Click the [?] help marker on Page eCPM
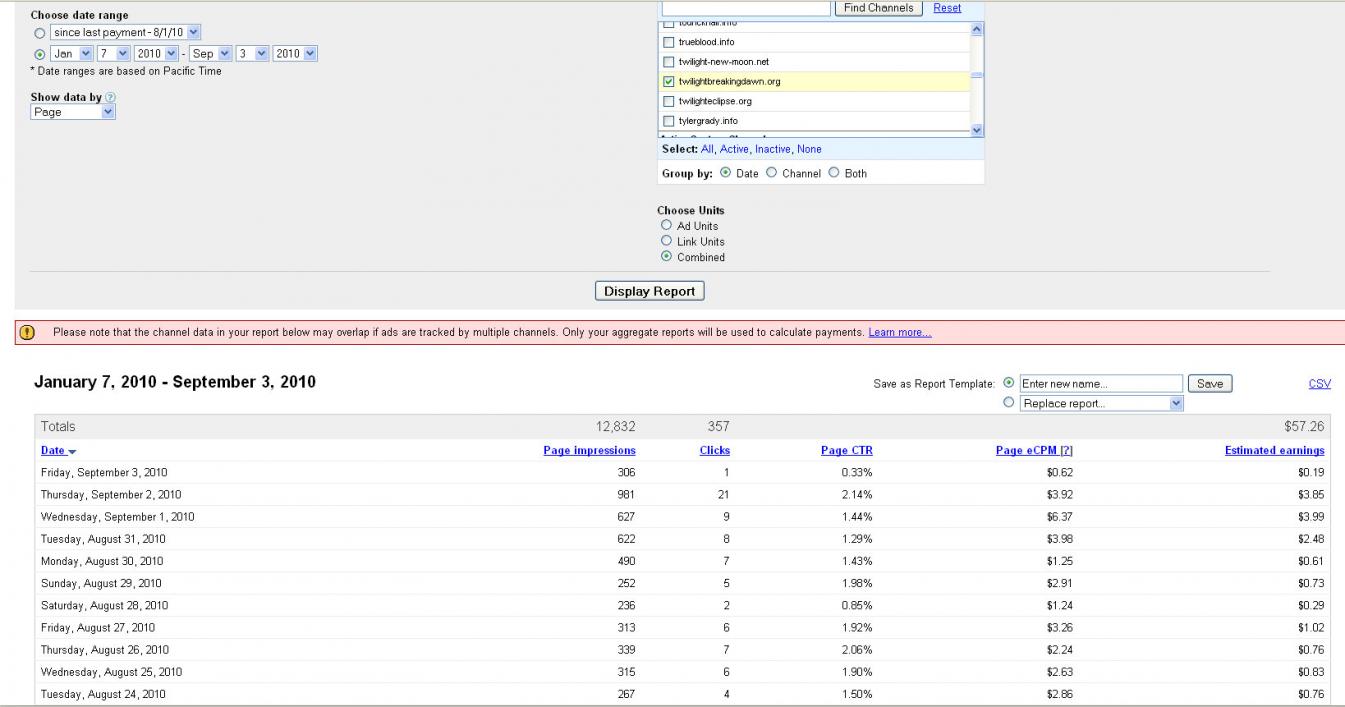The height and width of the screenshot is (707, 1345). (x=1066, y=451)
